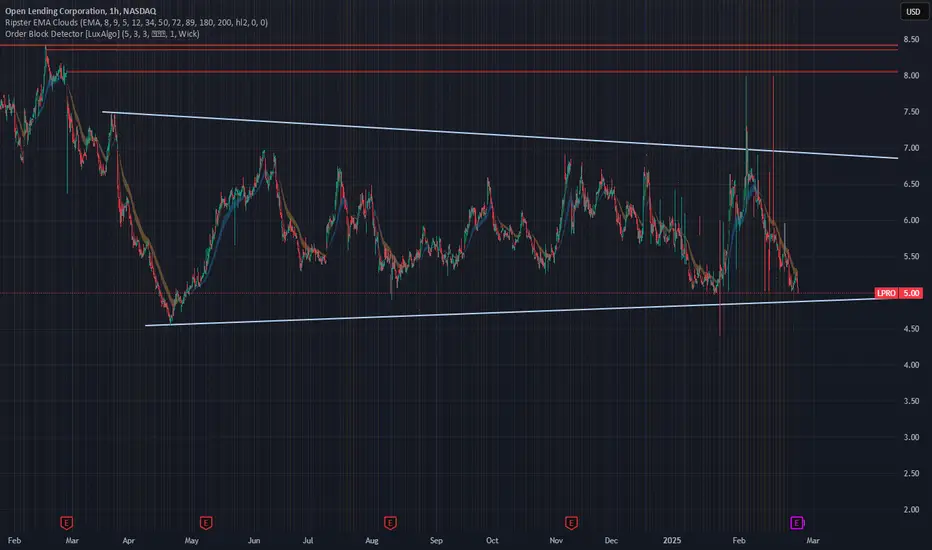Click the 6.00 price axis label
This screenshot has width=932, height=550.
911,221
